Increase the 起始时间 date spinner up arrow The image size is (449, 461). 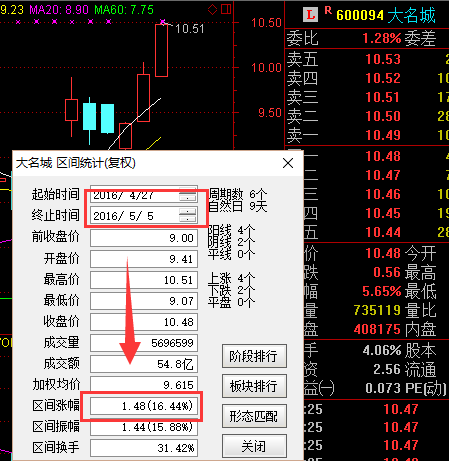tap(188, 191)
